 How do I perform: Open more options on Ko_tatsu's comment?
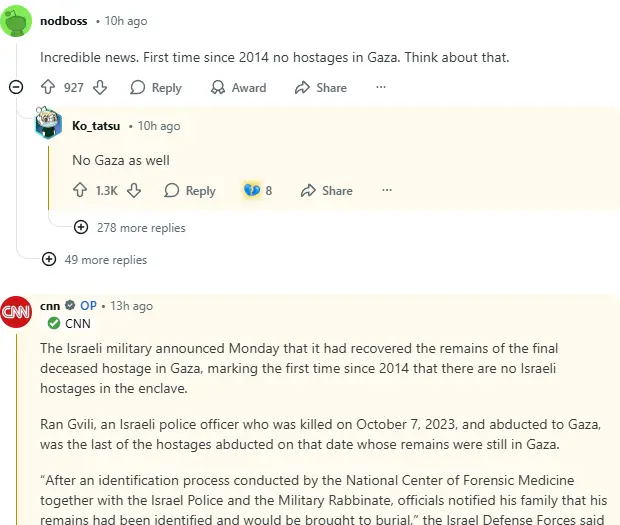pyautogui.click(x=386, y=190)
